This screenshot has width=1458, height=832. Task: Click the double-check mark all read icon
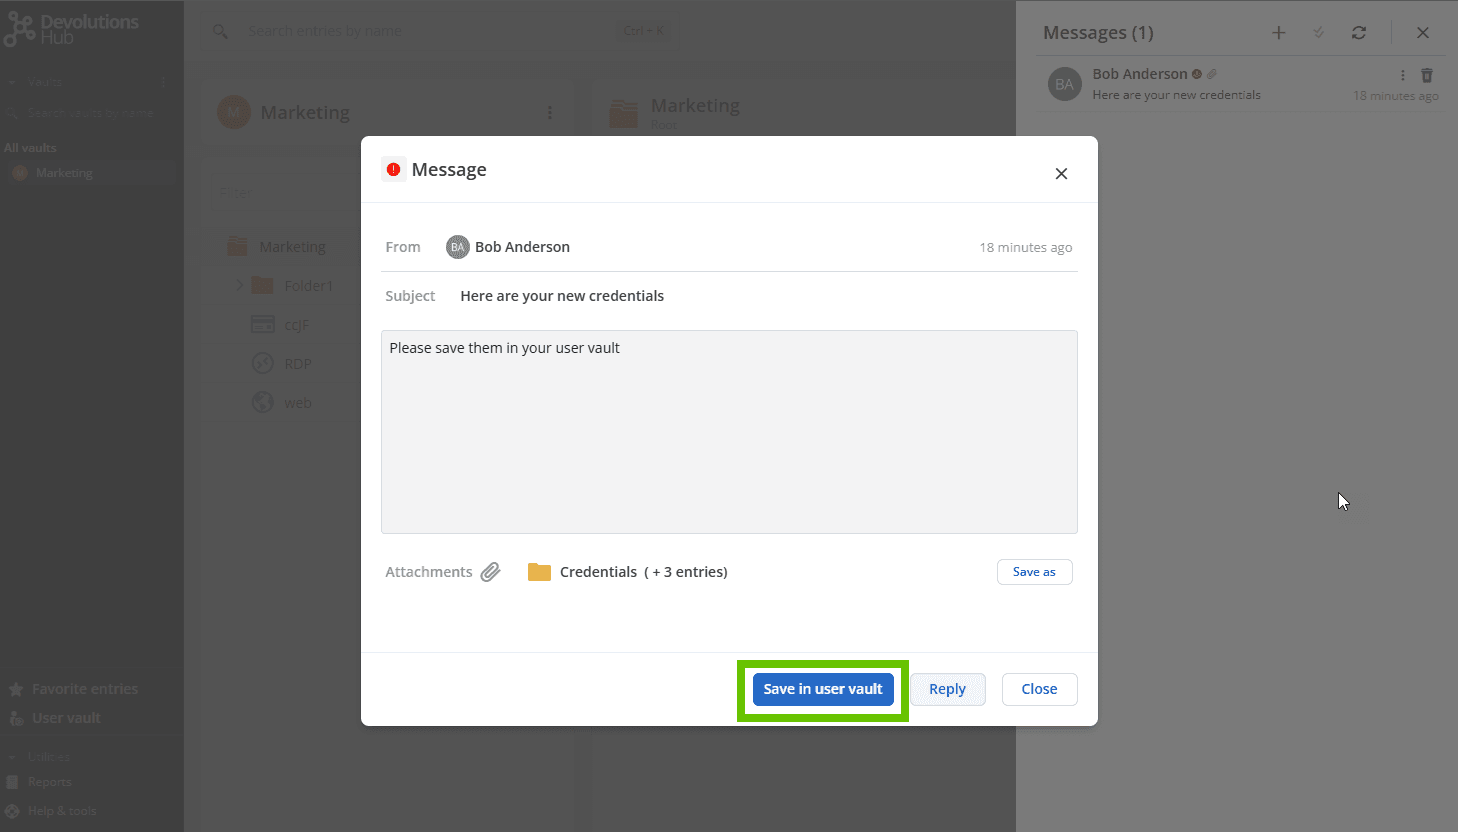(x=1318, y=33)
